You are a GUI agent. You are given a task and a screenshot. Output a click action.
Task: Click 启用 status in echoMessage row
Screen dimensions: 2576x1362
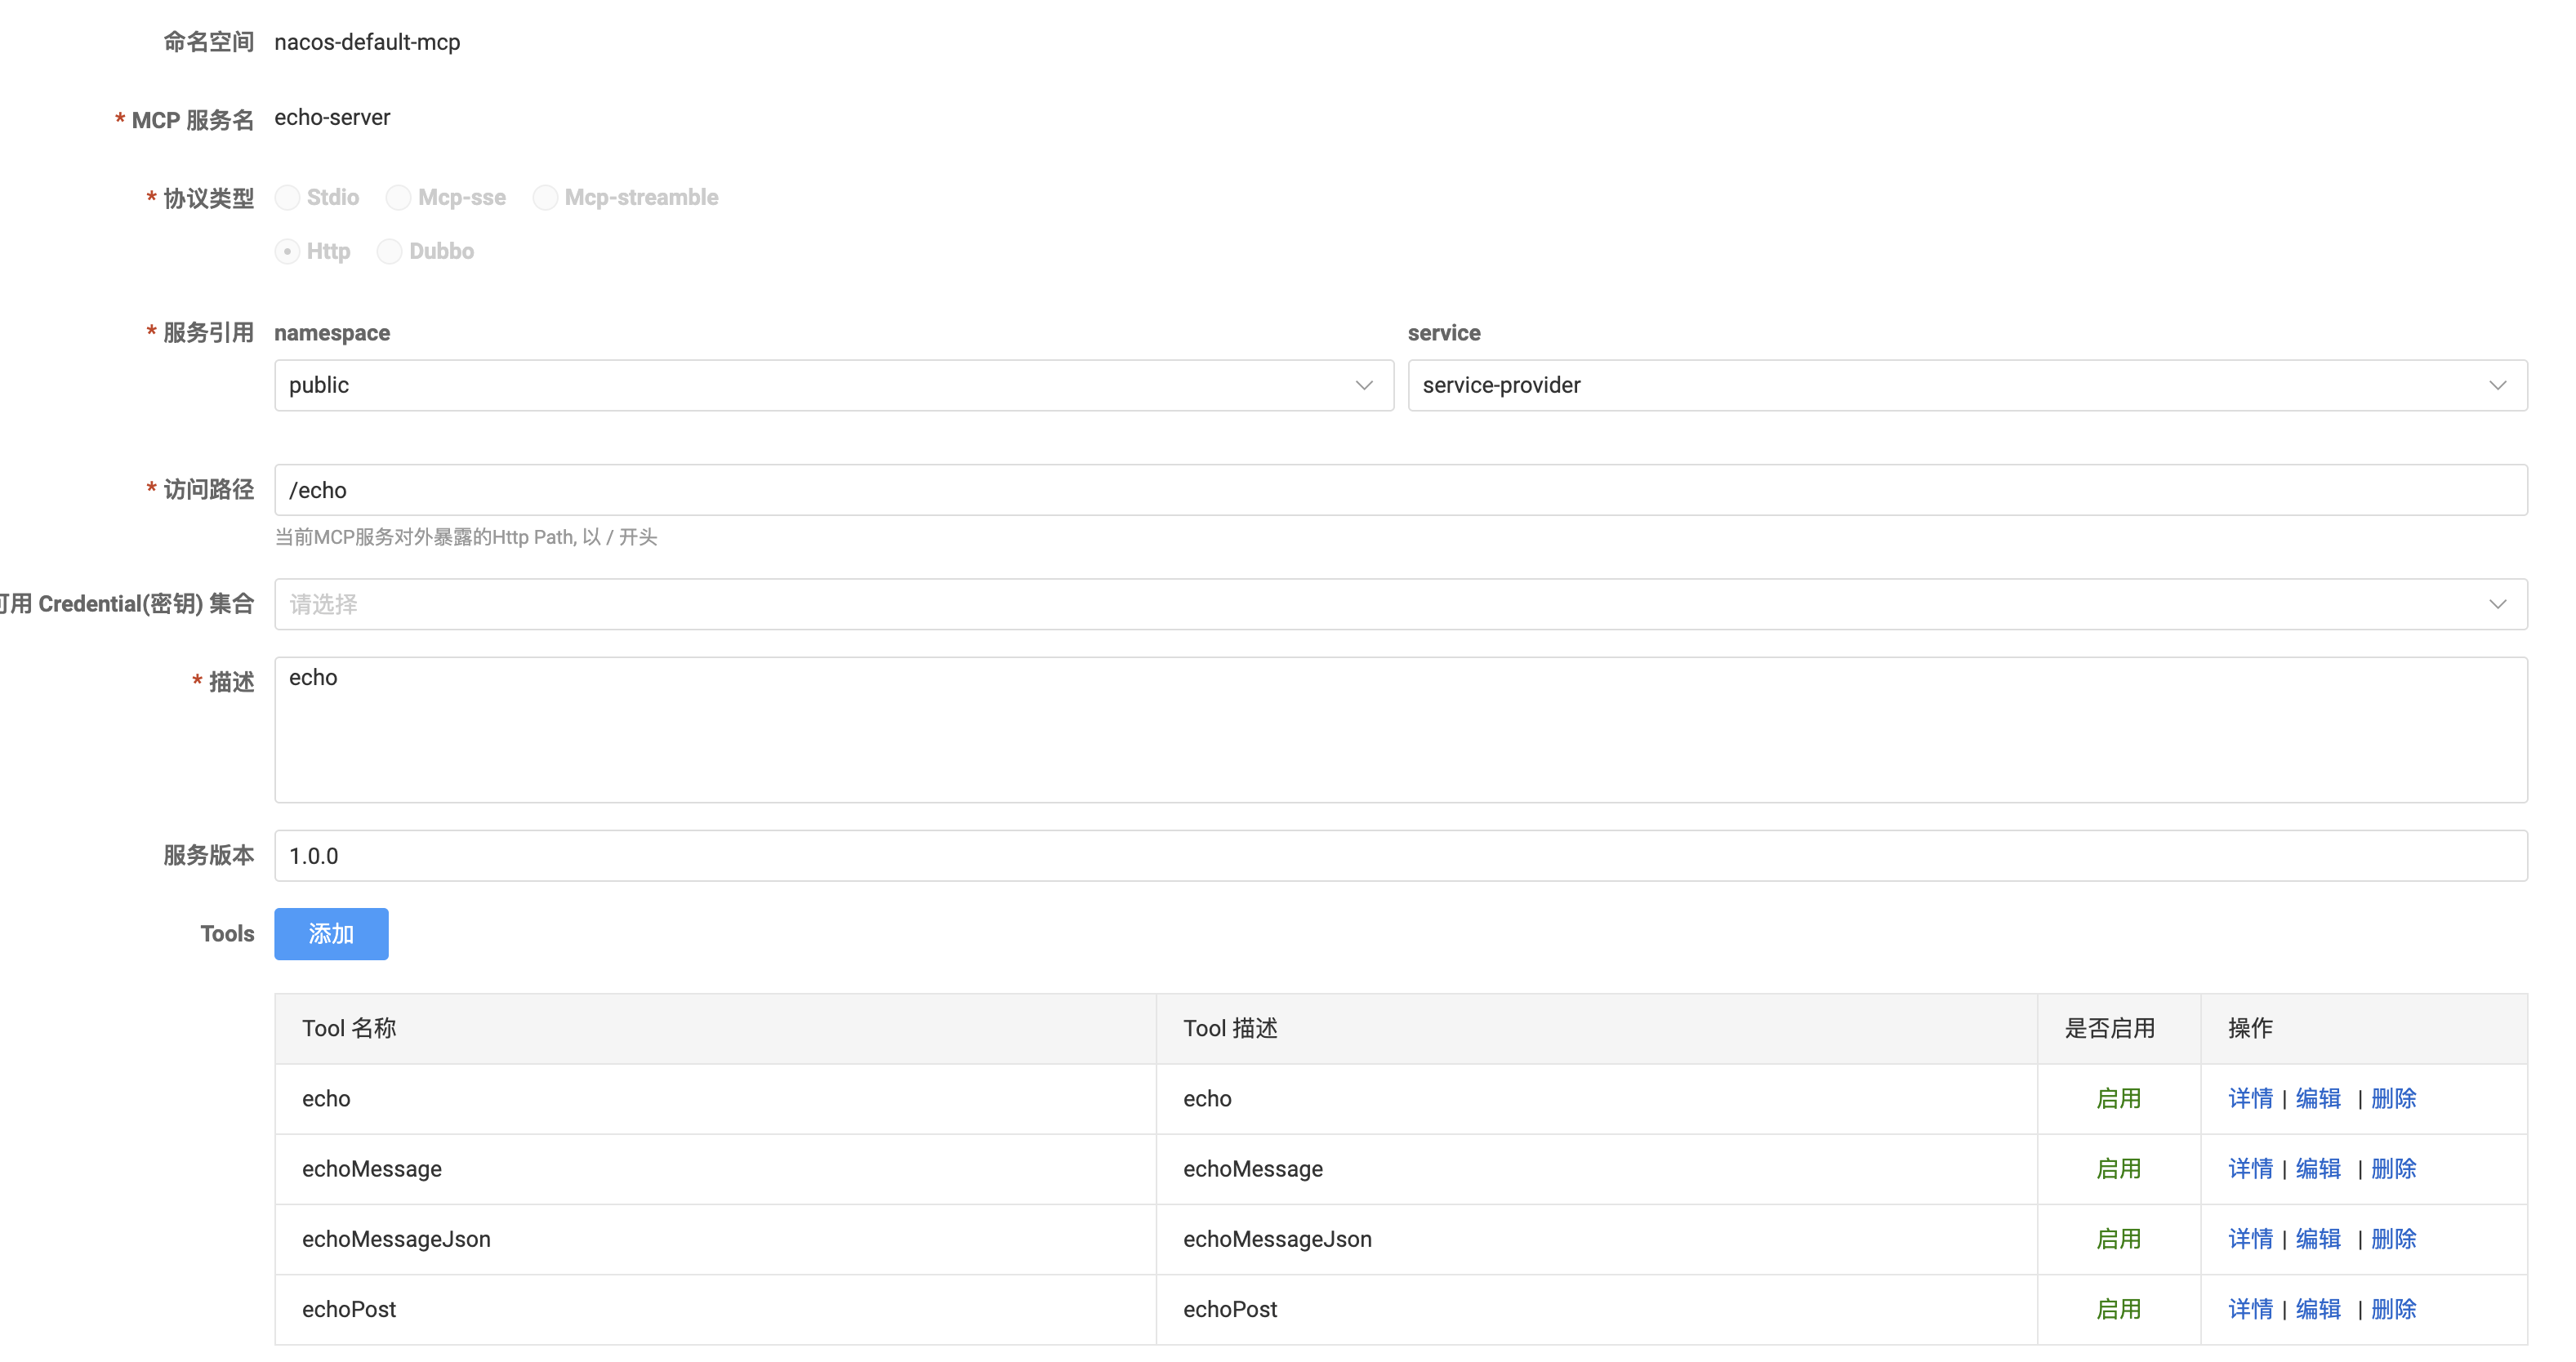pos(2118,1168)
